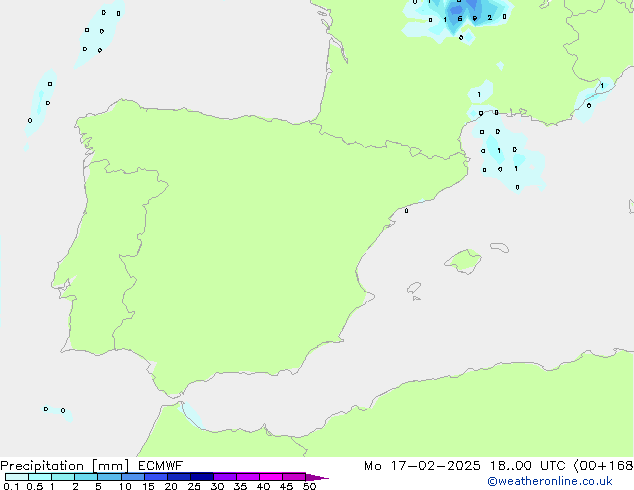634x490 pixels.
Task: Click the Mallorca island on the map
Action: click(463, 261)
